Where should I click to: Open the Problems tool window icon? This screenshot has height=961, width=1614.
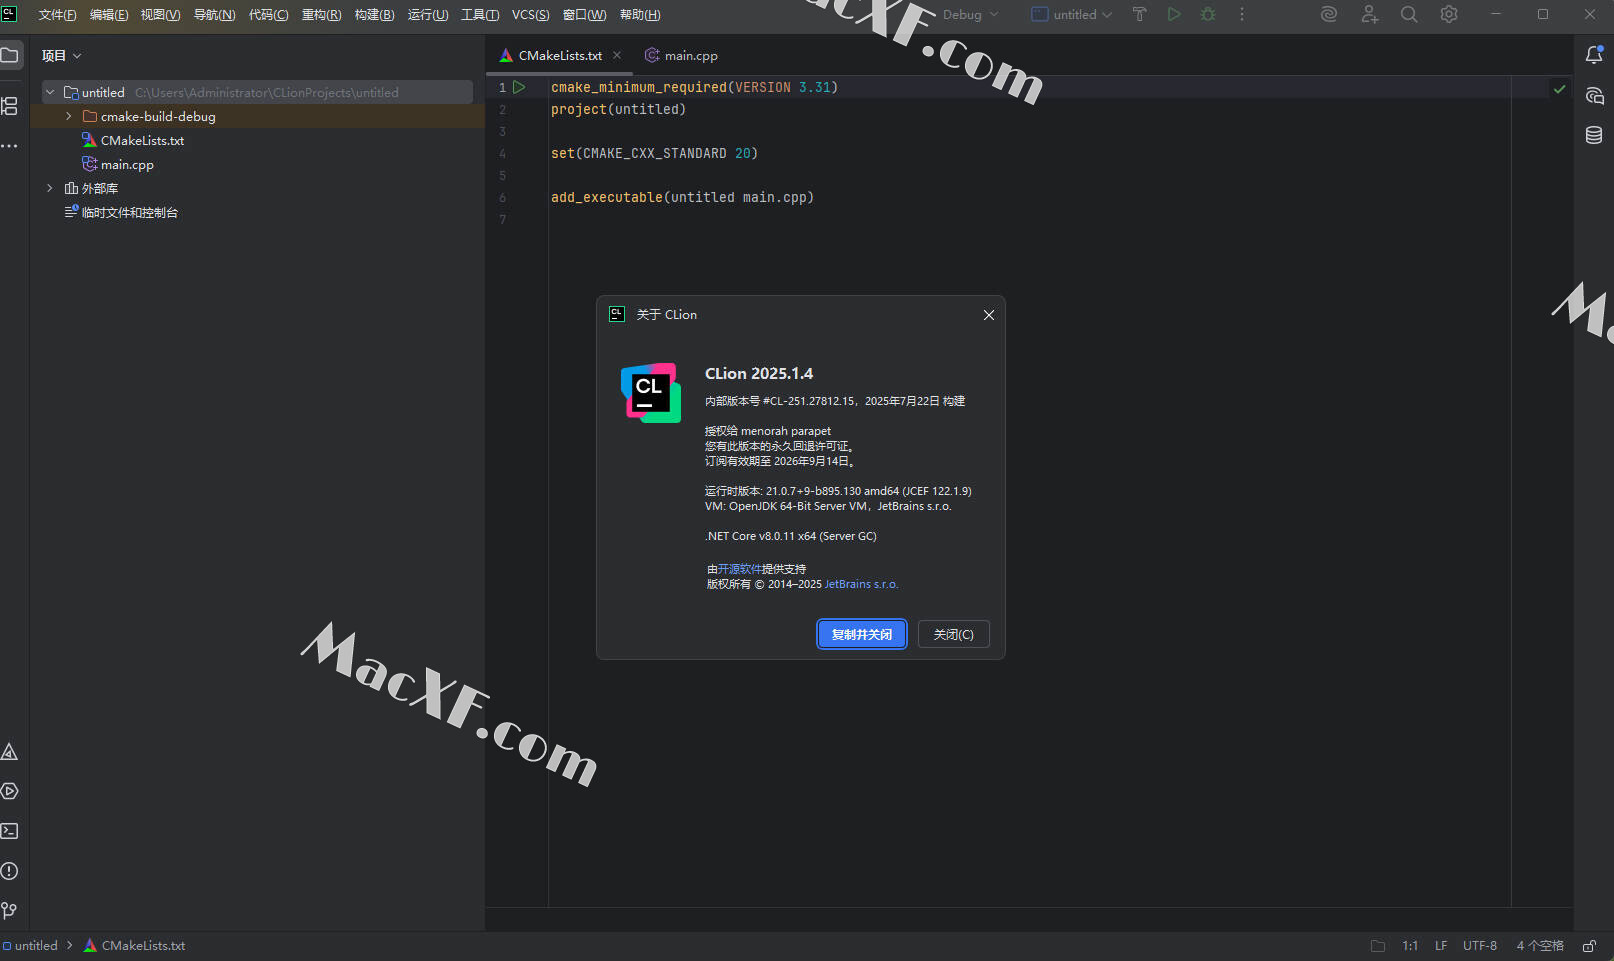click(10, 871)
